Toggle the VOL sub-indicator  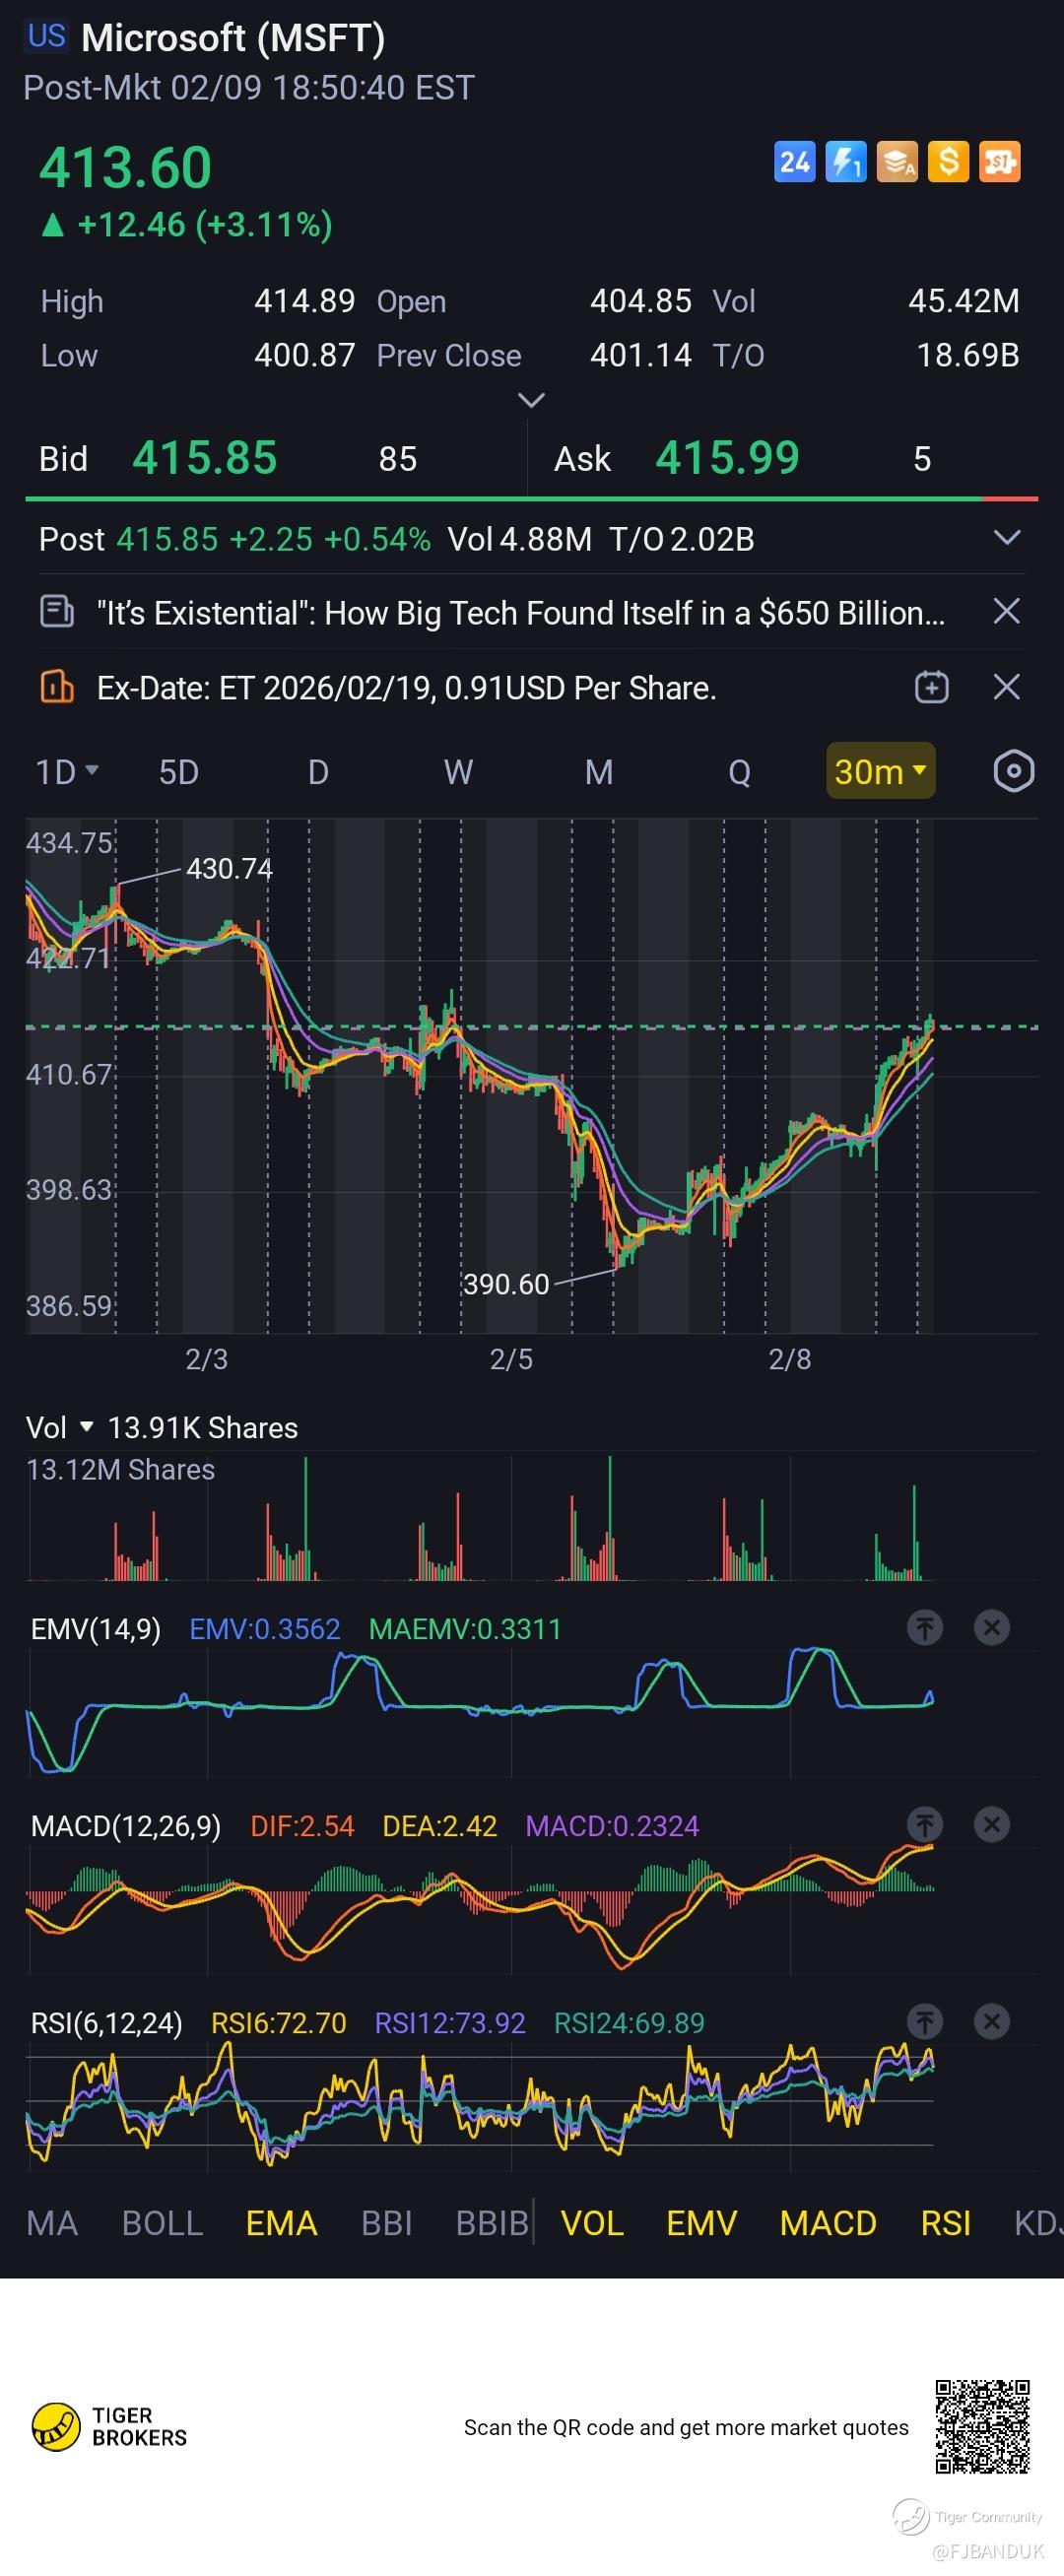coord(592,2223)
